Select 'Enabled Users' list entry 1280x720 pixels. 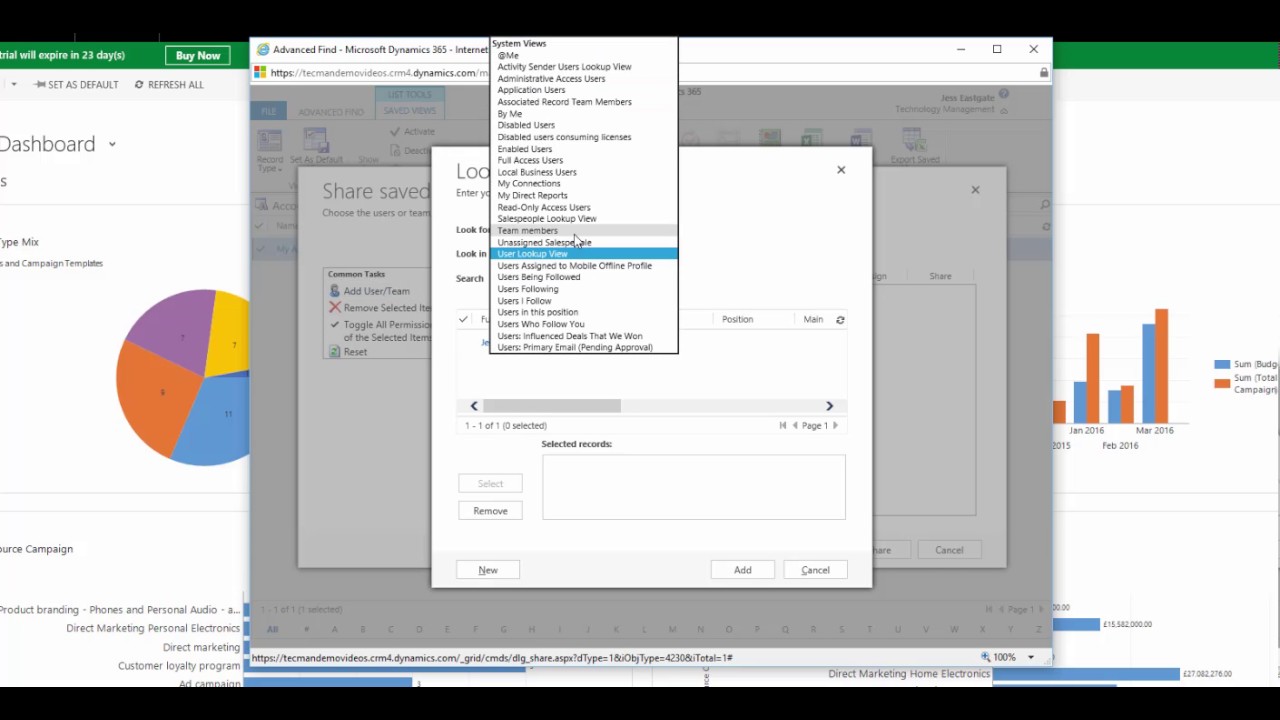coord(583,149)
